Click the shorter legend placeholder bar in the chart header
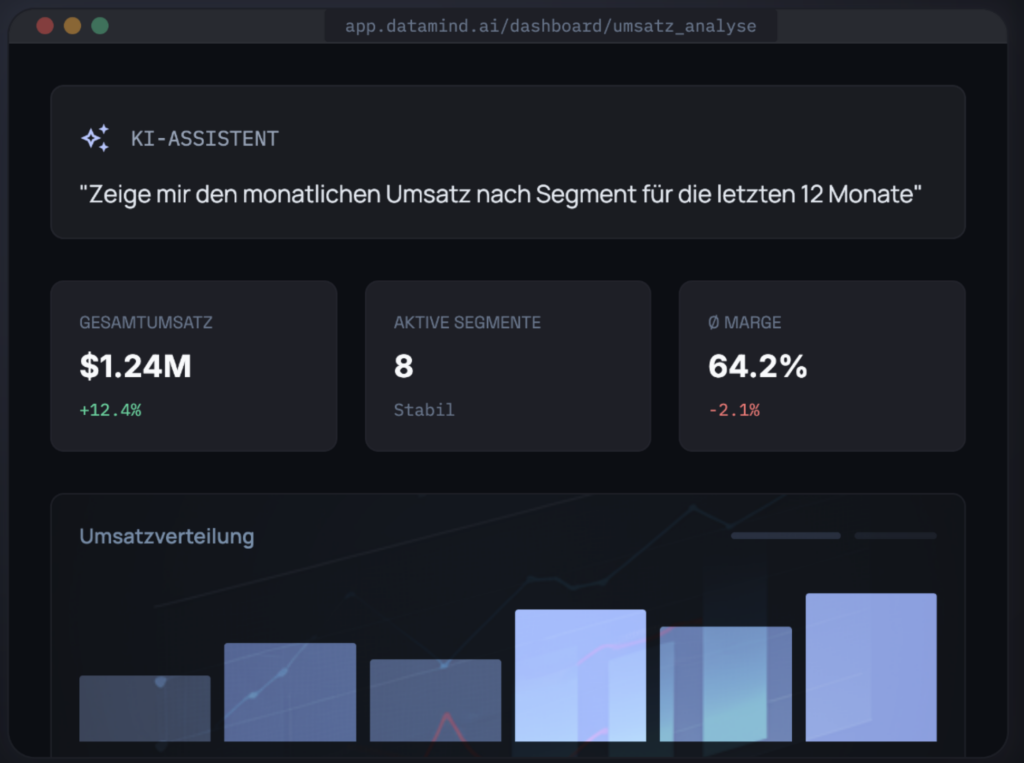 pyautogui.click(x=895, y=536)
